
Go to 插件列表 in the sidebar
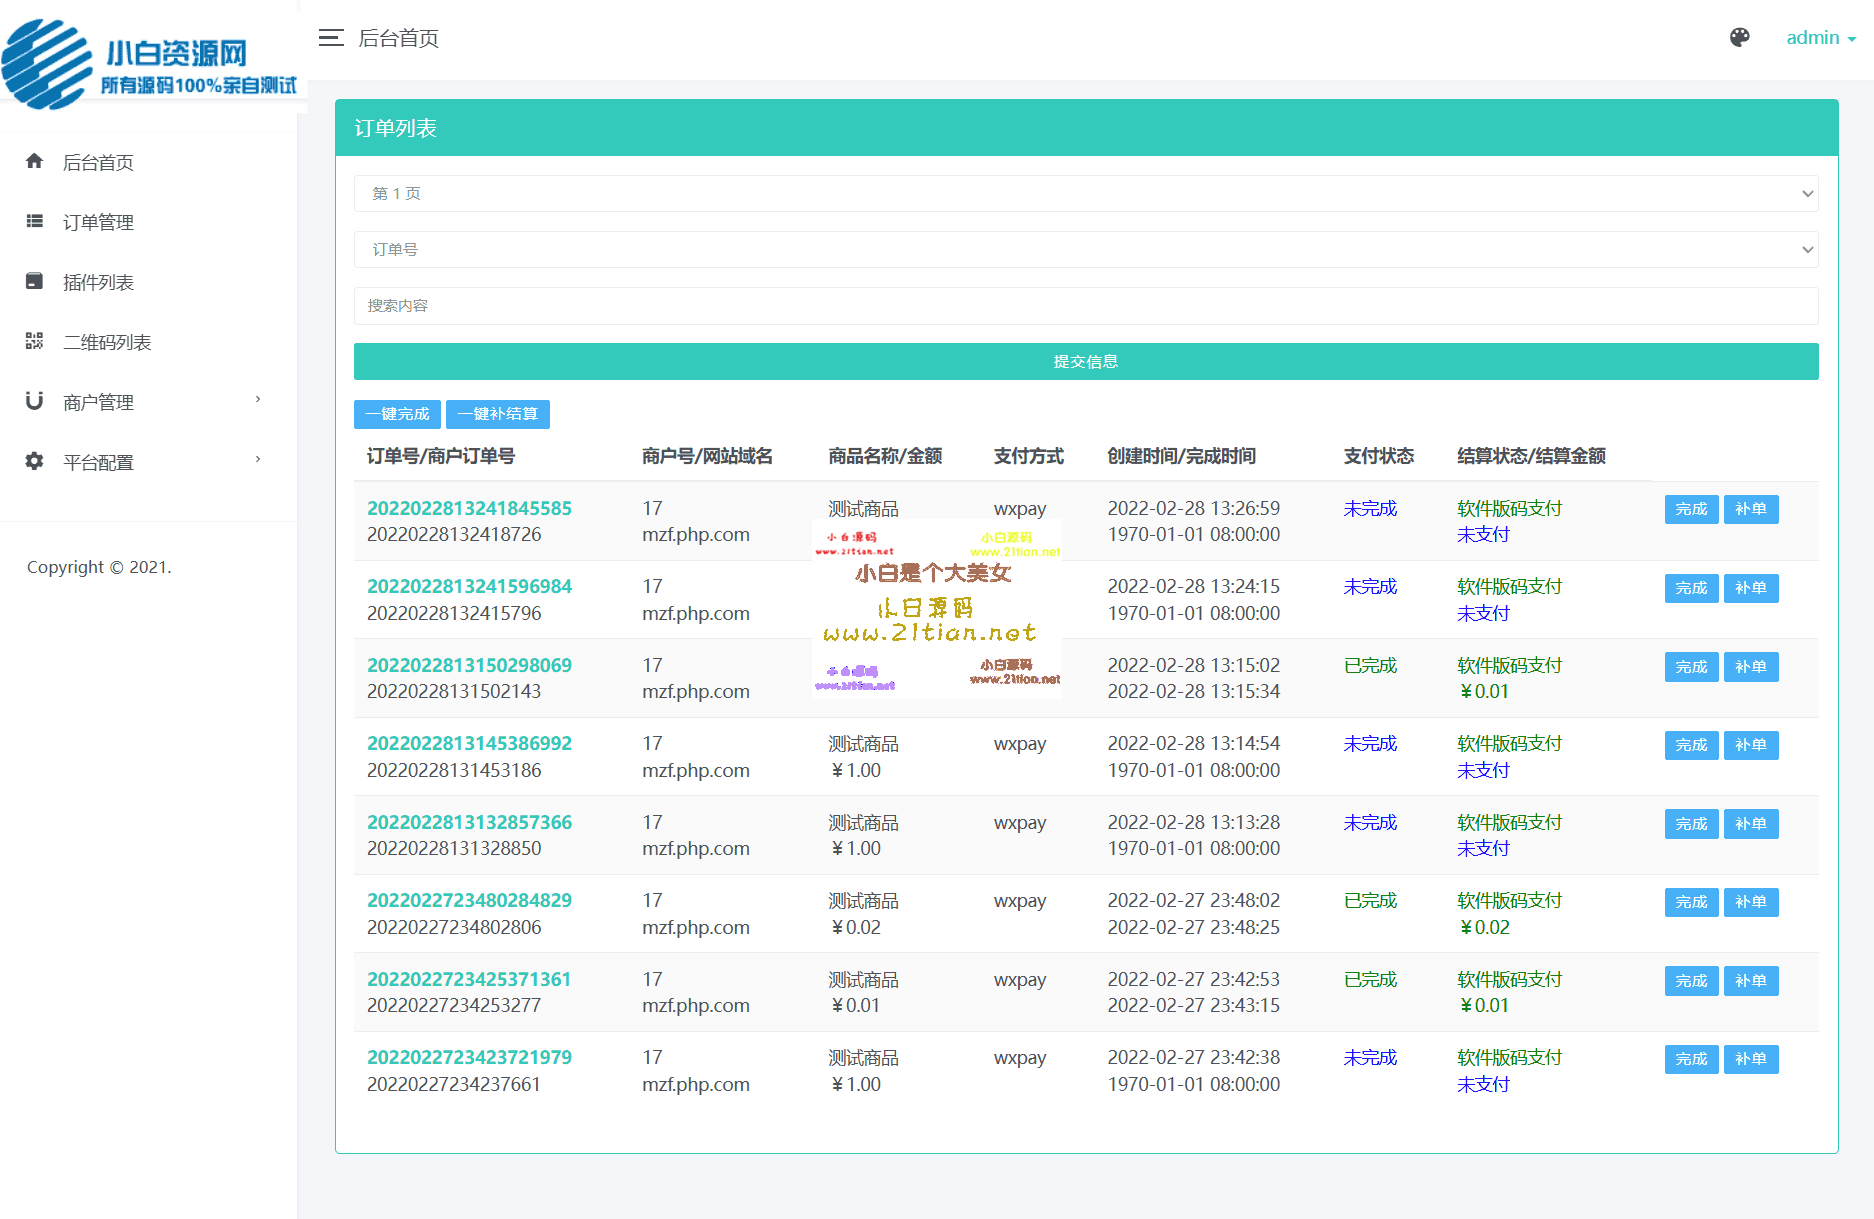(x=98, y=282)
